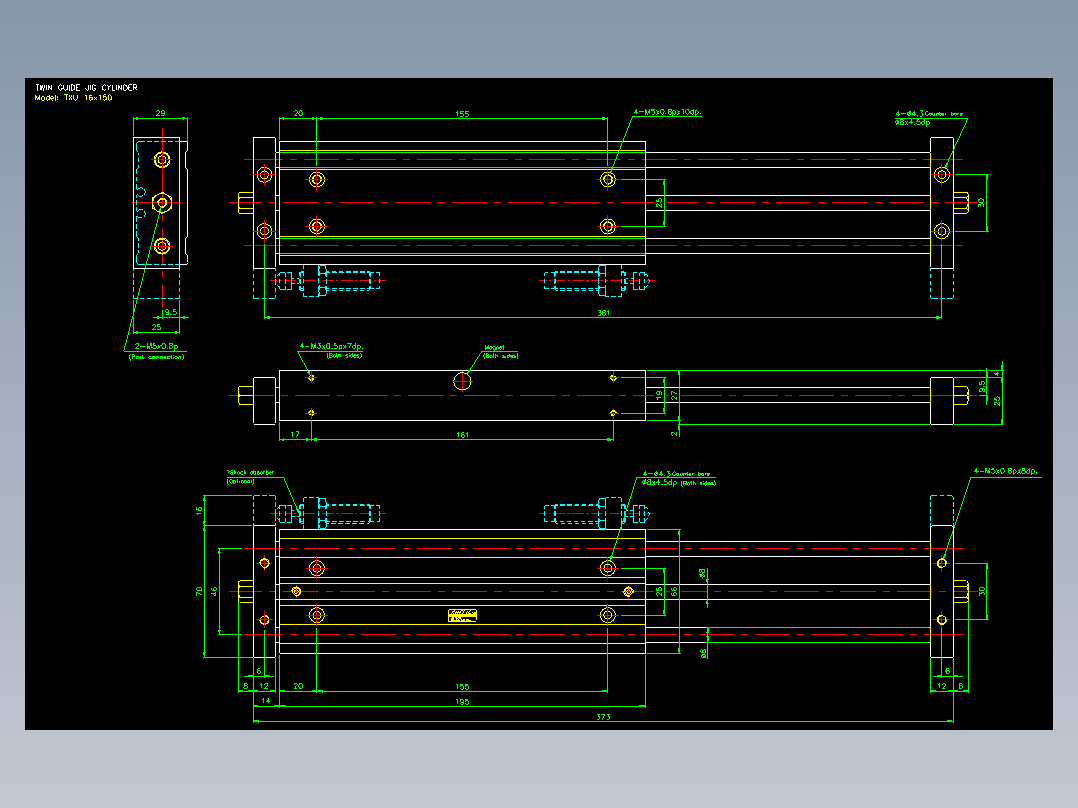
Task: Select the '66' vertical dimension
Action: click(674, 591)
